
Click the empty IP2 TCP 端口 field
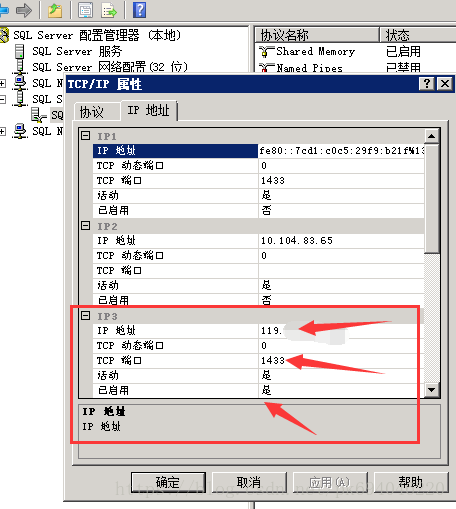tap(341, 271)
